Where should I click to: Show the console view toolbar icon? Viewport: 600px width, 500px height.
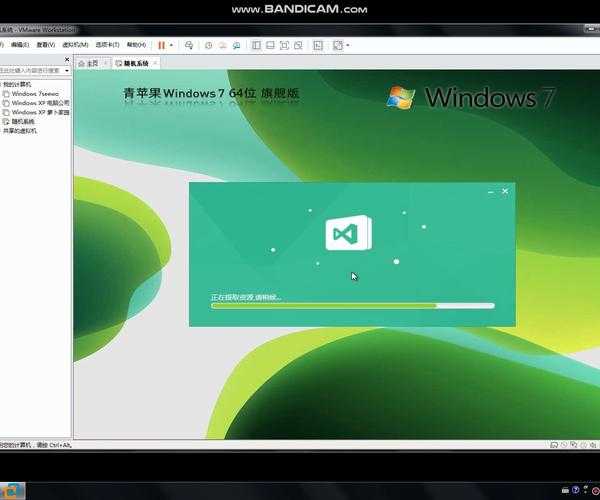click(x=318, y=45)
